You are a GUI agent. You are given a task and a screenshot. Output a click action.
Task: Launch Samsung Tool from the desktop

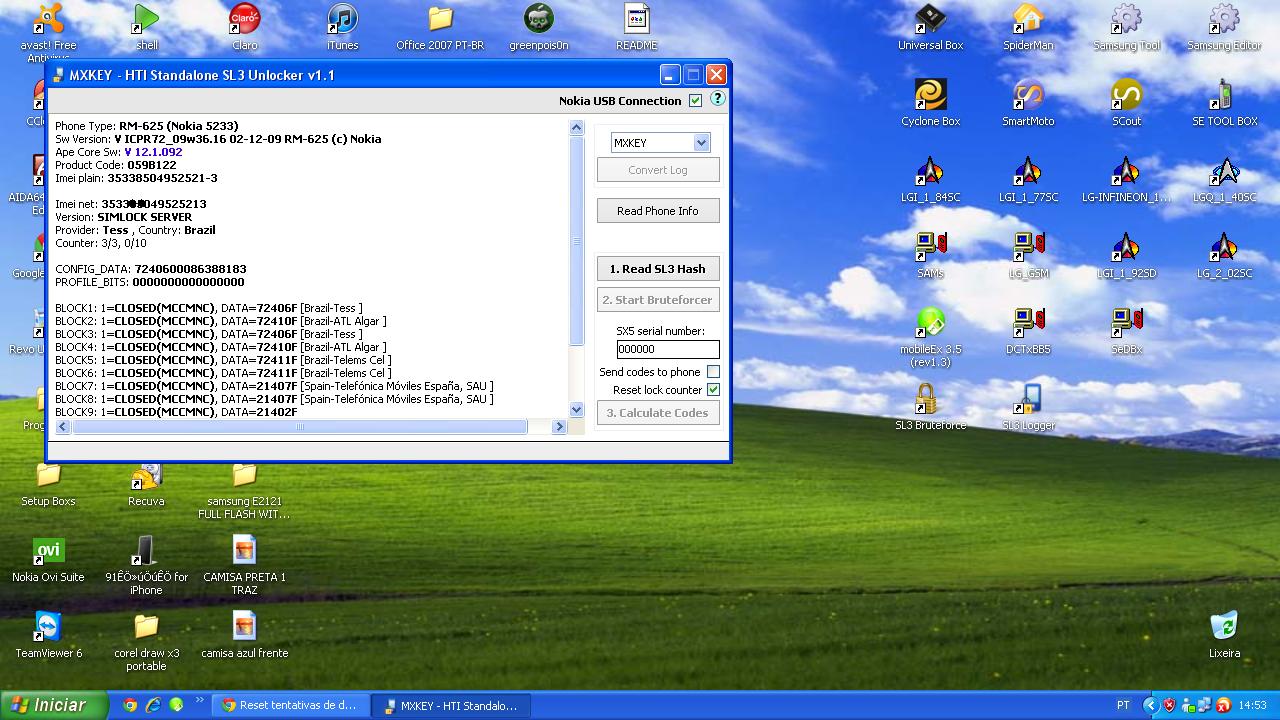(x=1126, y=27)
